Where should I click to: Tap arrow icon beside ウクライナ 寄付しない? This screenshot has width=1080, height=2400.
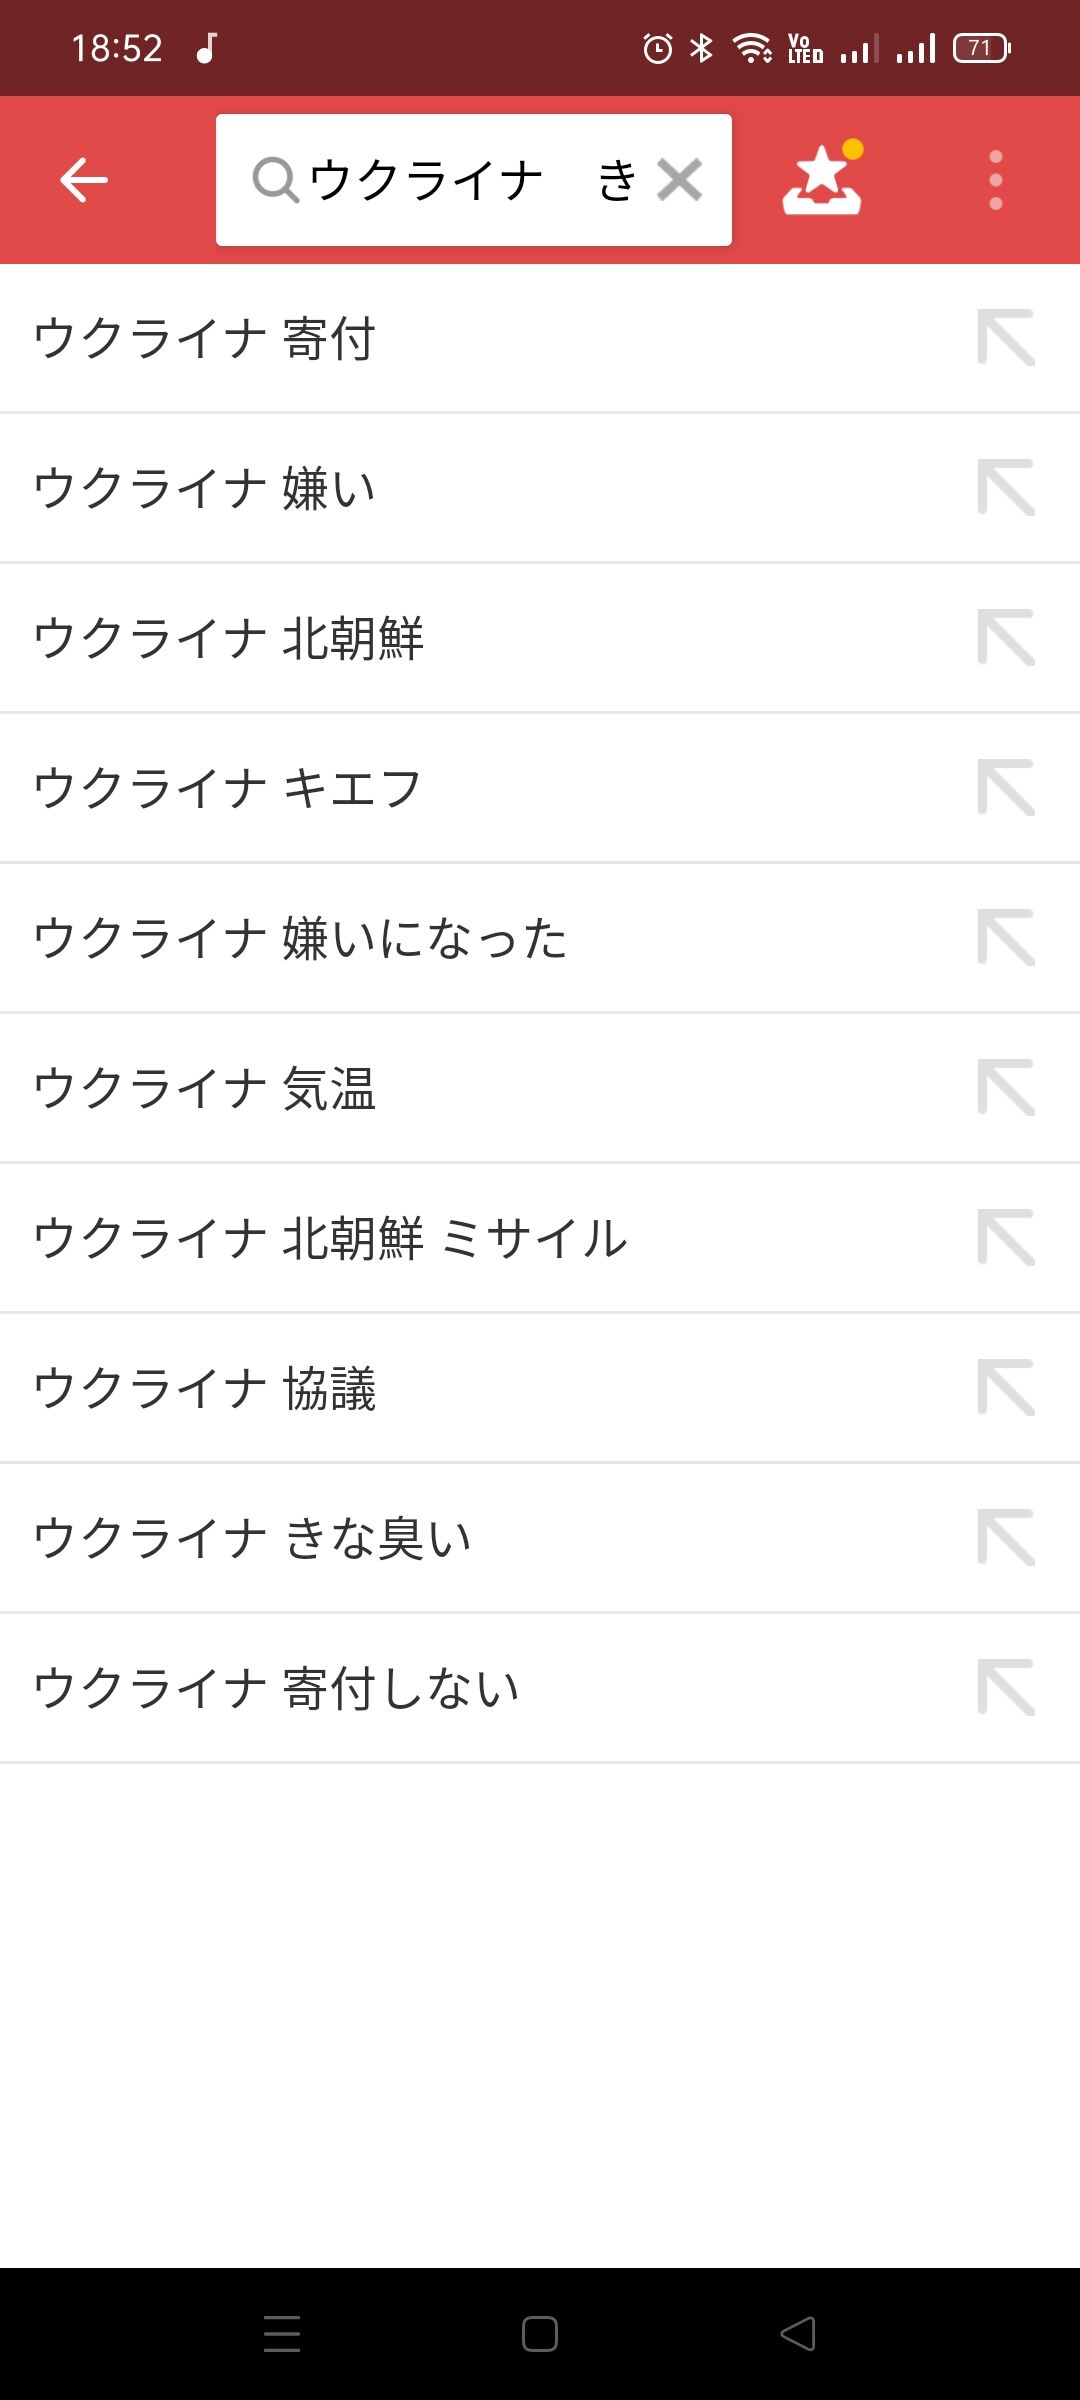[x=1006, y=1688]
